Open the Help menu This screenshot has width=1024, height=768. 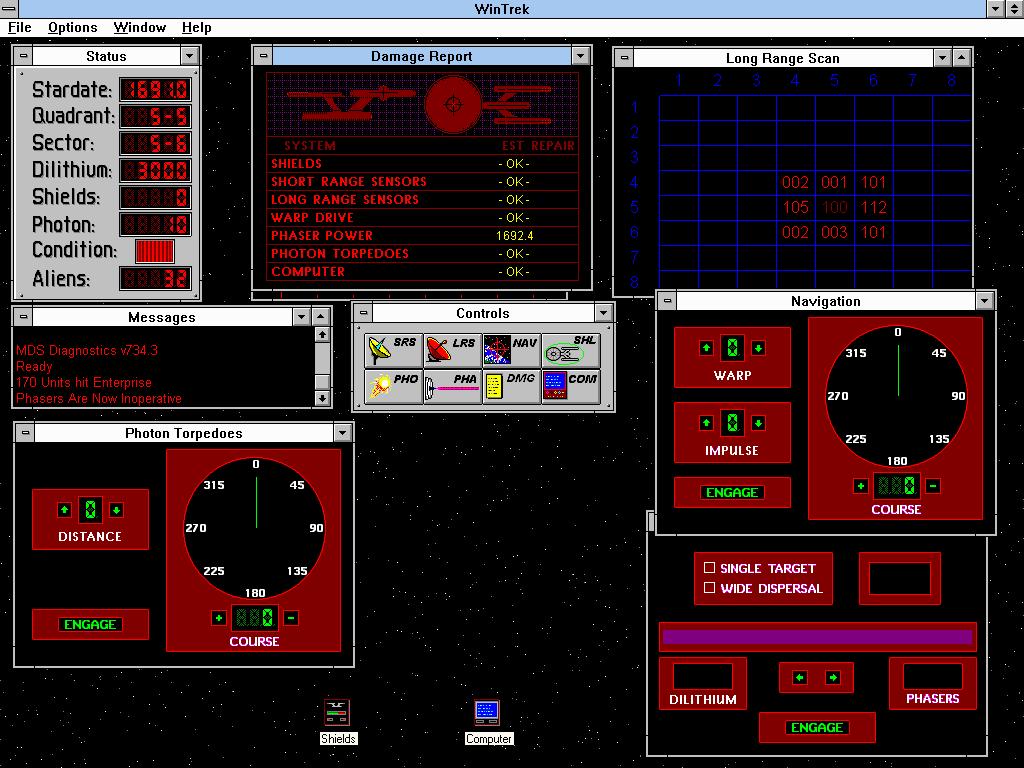point(197,27)
